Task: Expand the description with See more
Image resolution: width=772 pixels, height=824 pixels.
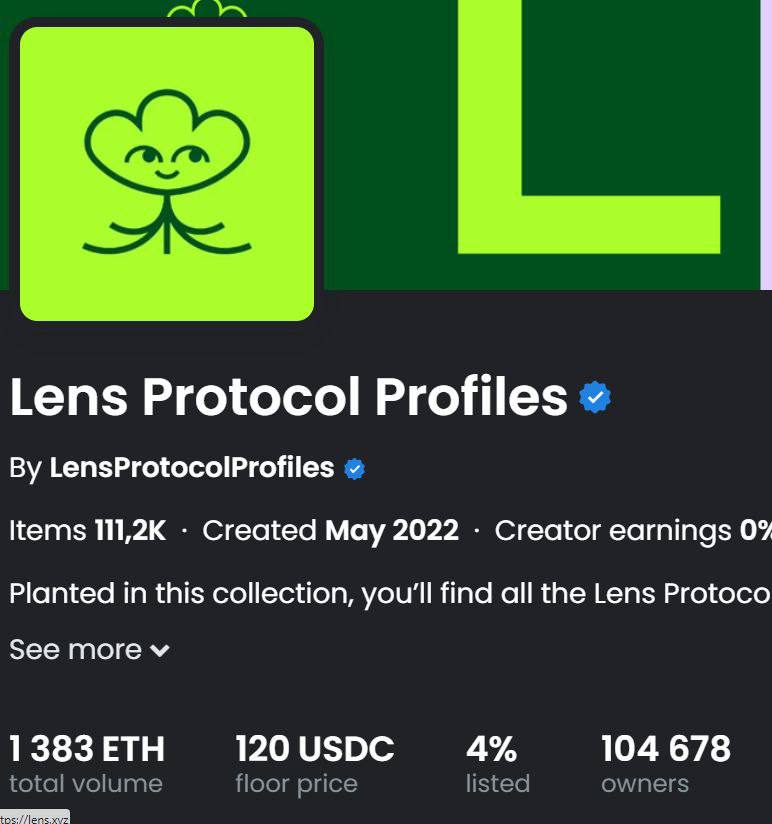Action: (76, 650)
